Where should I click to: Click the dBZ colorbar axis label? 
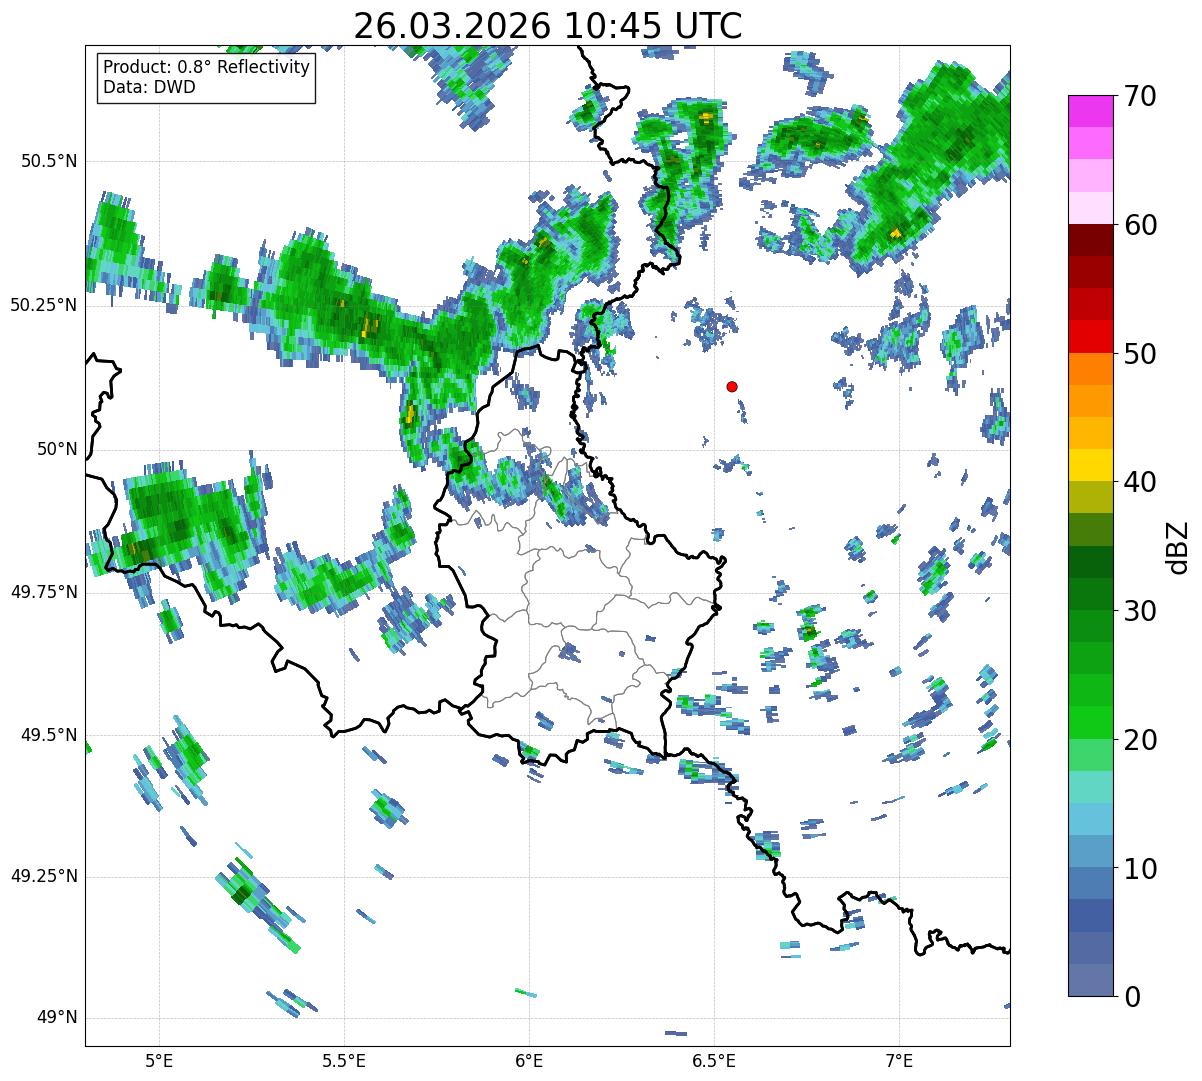pos(1178,546)
